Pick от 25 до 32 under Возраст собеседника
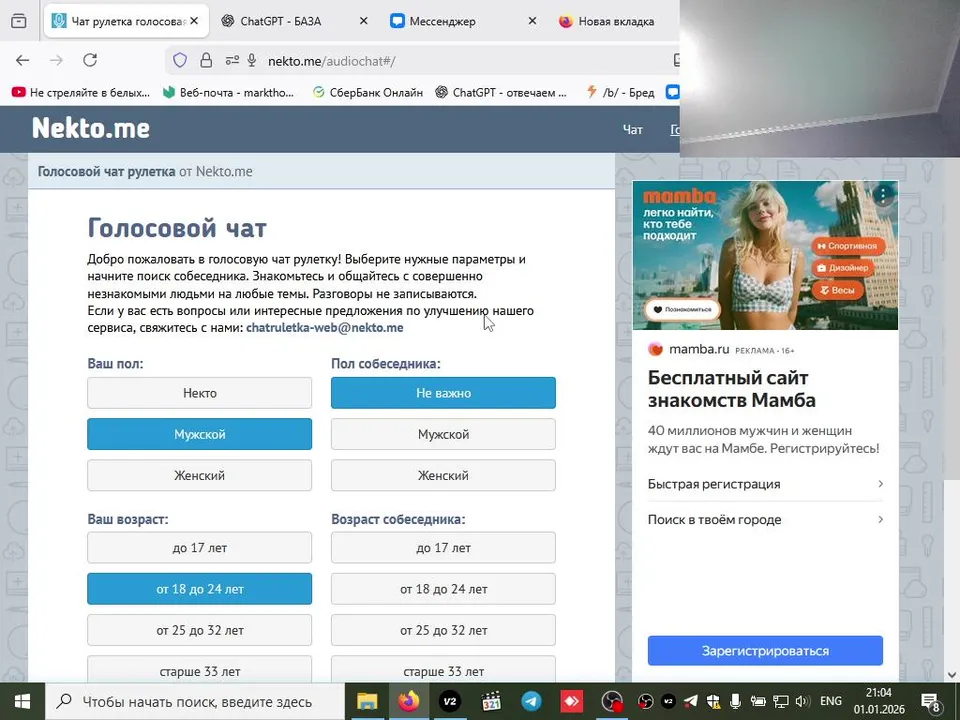The height and width of the screenshot is (720, 960). tap(443, 630)
